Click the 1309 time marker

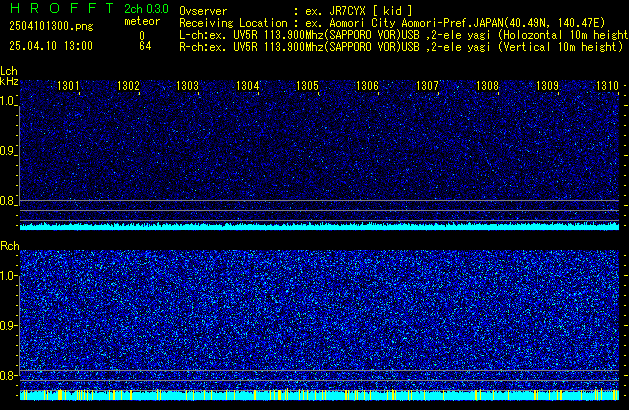(547, 86)
